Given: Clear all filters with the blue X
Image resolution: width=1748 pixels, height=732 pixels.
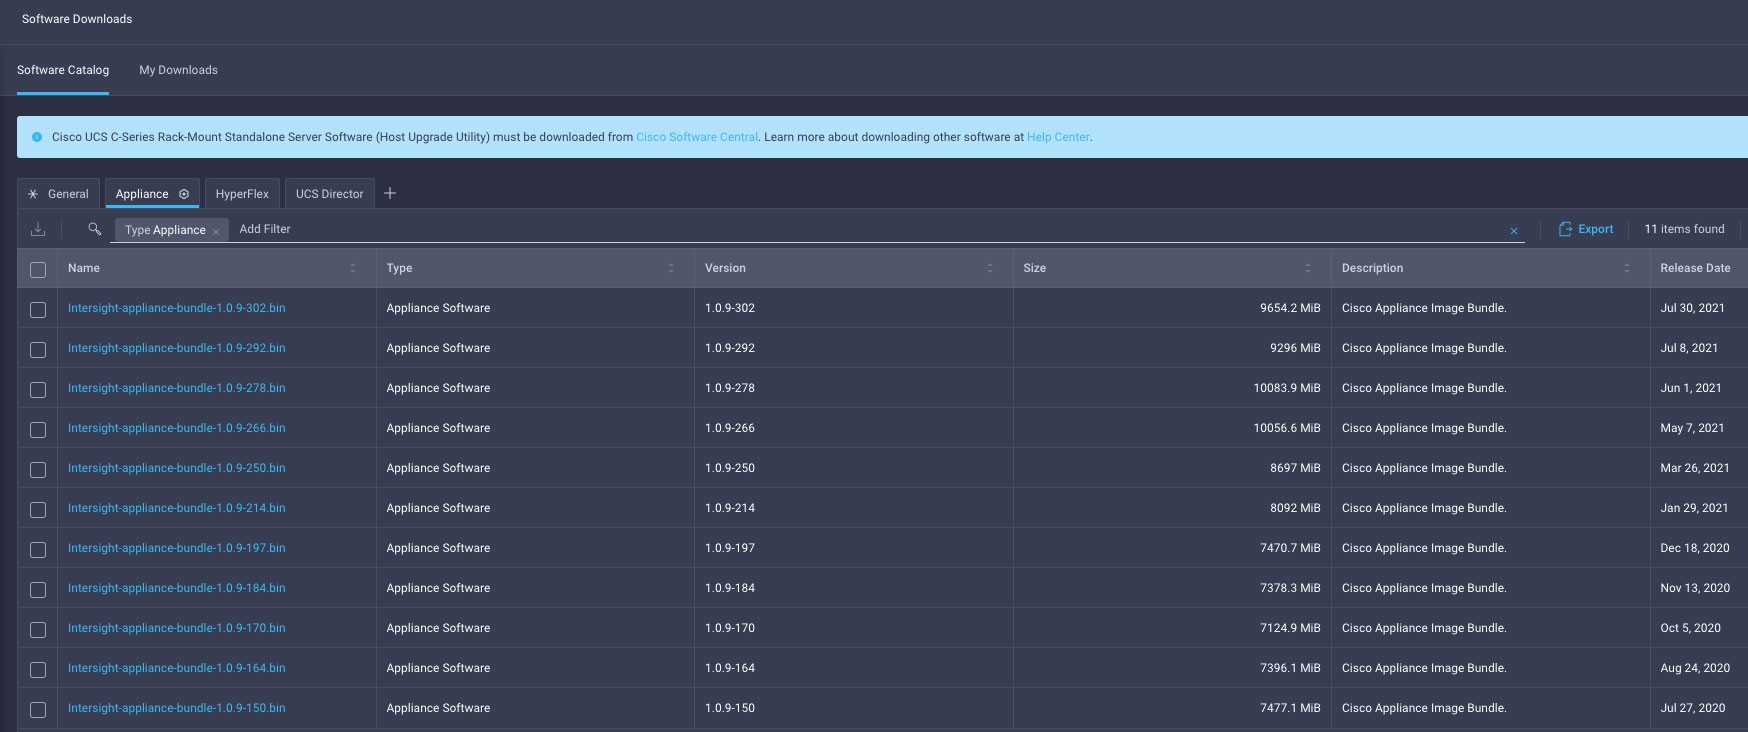Looking at the screenshot, I should [x=1514, y=231].
